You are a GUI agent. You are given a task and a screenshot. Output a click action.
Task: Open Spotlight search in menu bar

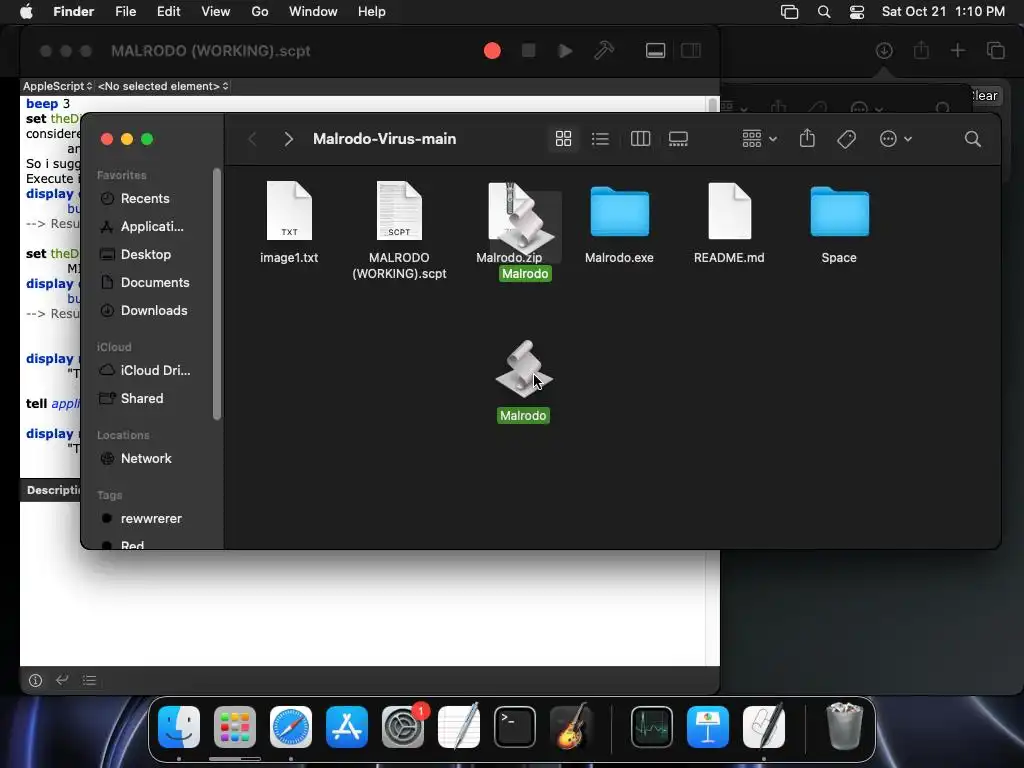click(x=824, y=12)
